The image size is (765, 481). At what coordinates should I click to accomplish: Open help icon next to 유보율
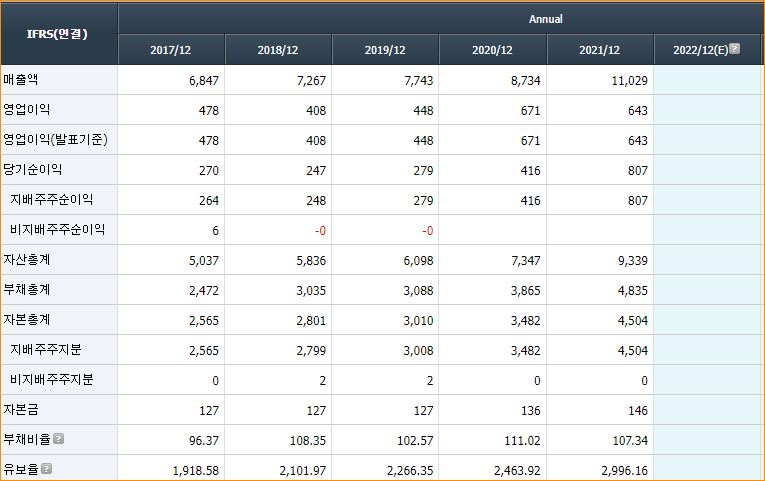[46, 469]
